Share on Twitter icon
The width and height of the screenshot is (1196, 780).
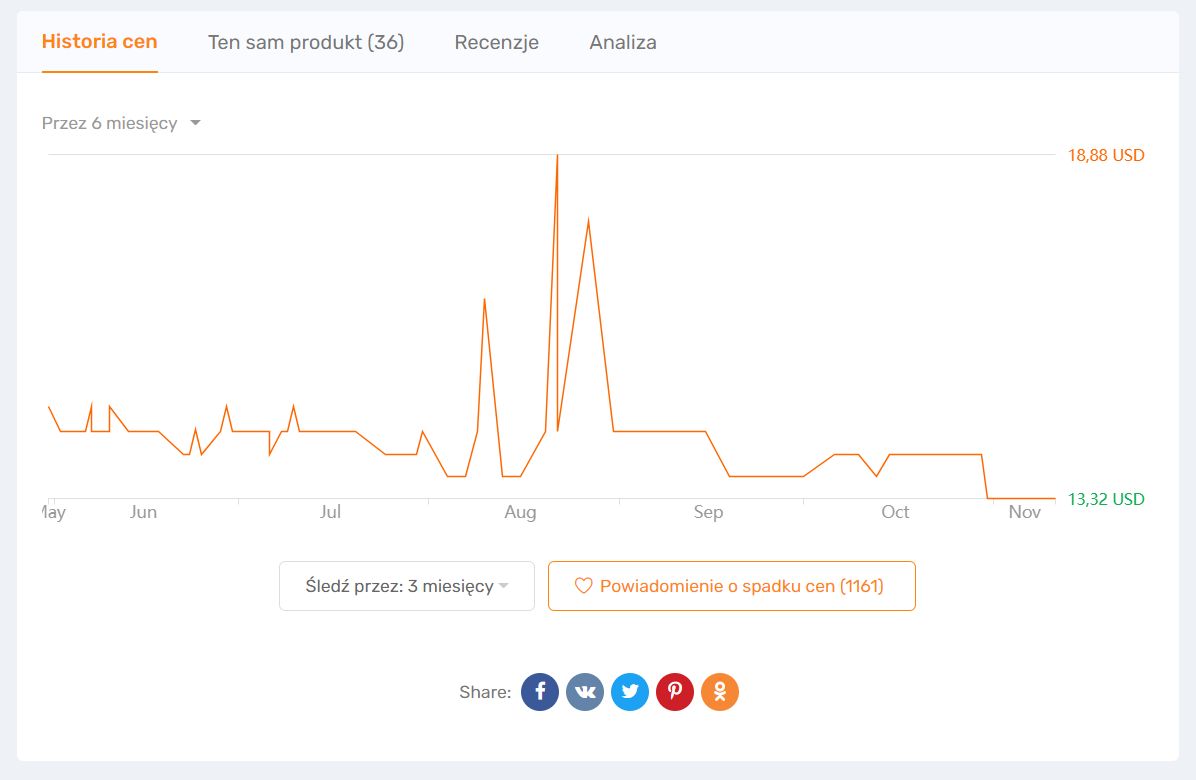click(630, 692)
